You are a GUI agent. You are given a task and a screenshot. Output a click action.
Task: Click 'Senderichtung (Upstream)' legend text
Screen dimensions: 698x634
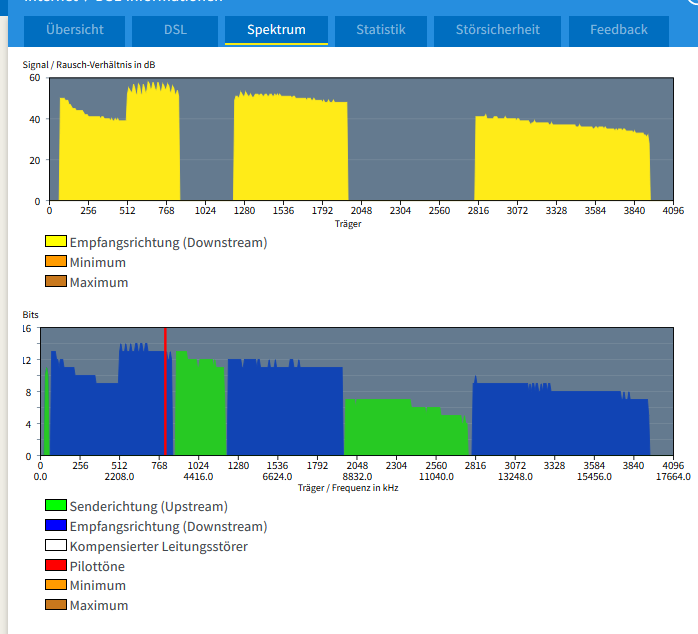tap(149, 507)
